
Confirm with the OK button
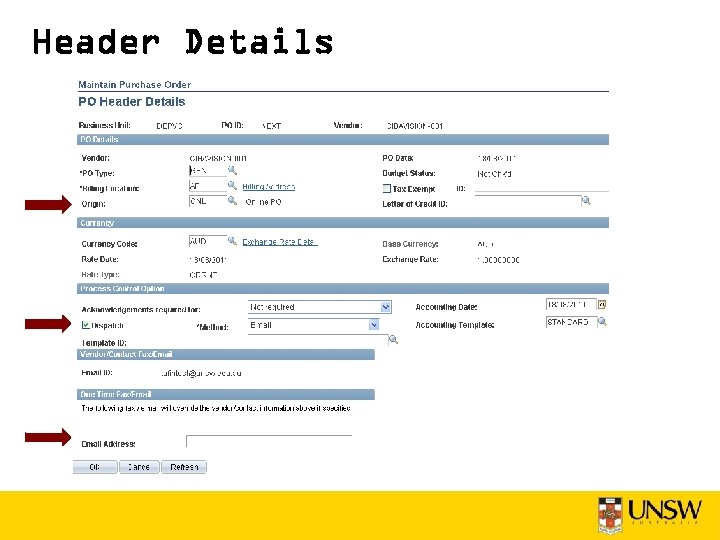[x=95, y=467]
